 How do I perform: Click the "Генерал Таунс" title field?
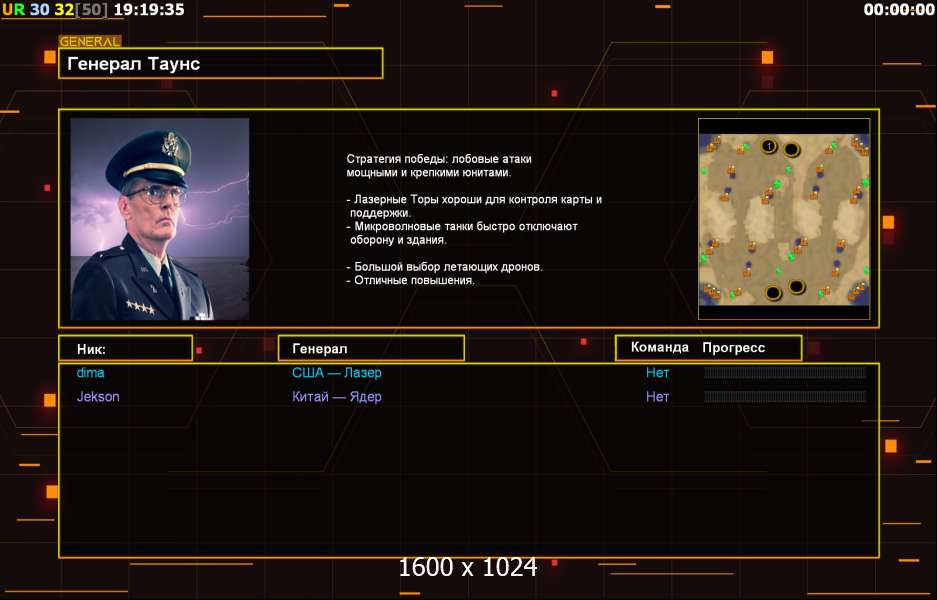tap(221, 63)
